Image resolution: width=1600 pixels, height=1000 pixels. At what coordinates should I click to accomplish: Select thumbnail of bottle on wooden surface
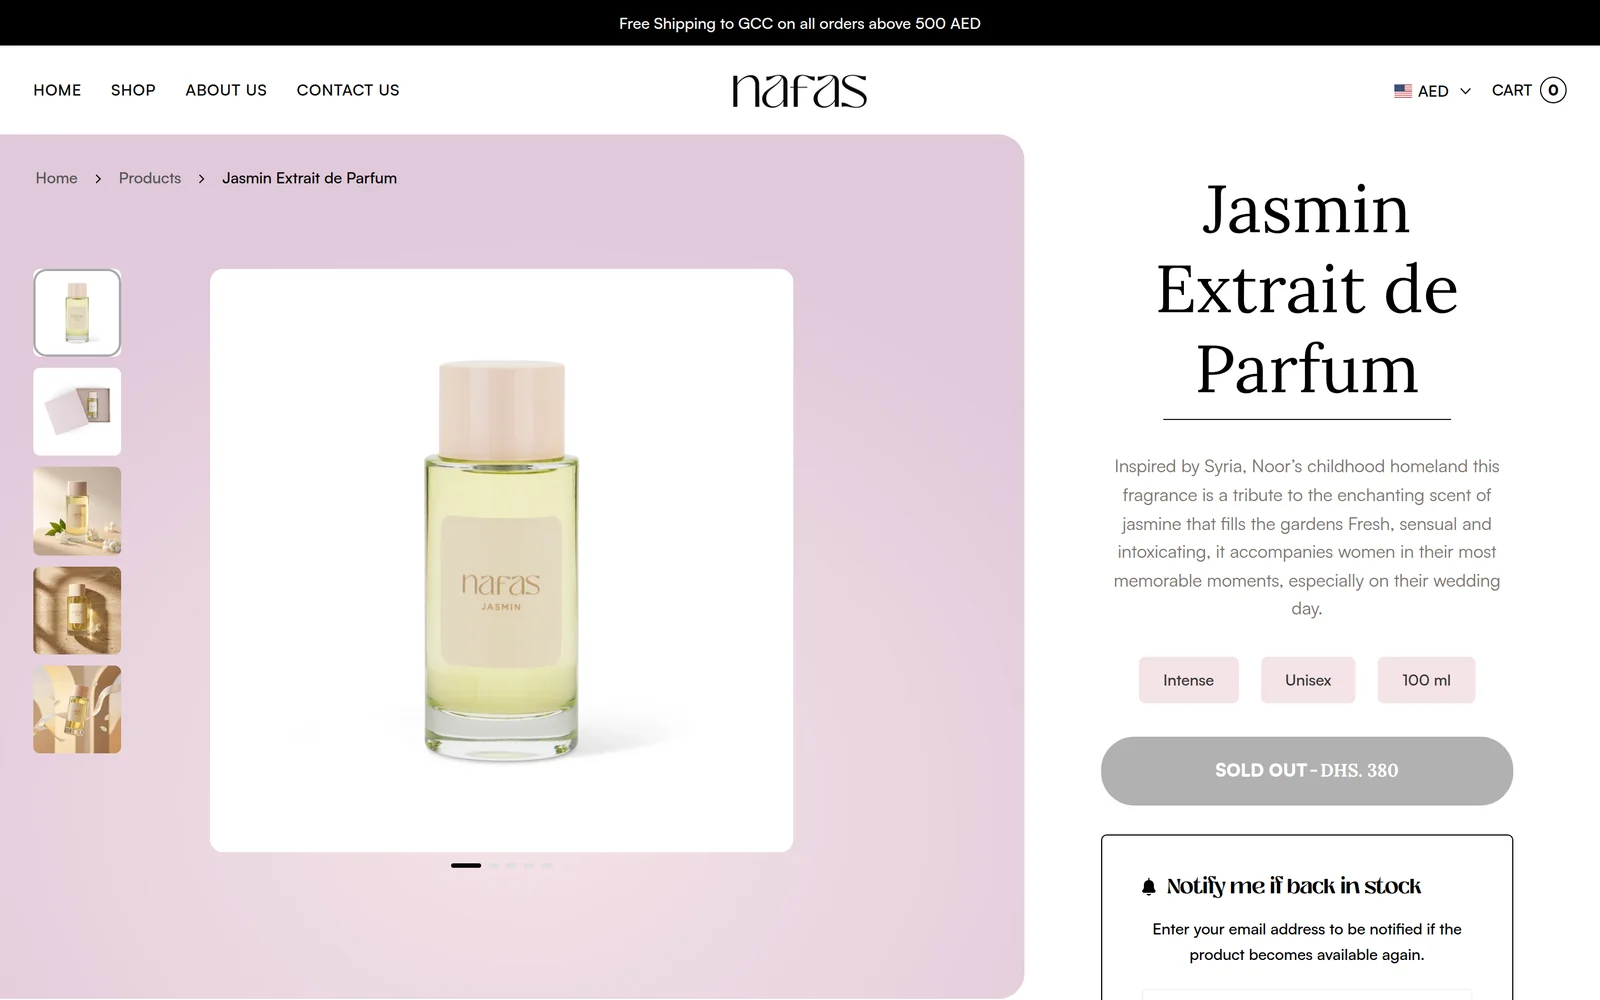[77, 610]
